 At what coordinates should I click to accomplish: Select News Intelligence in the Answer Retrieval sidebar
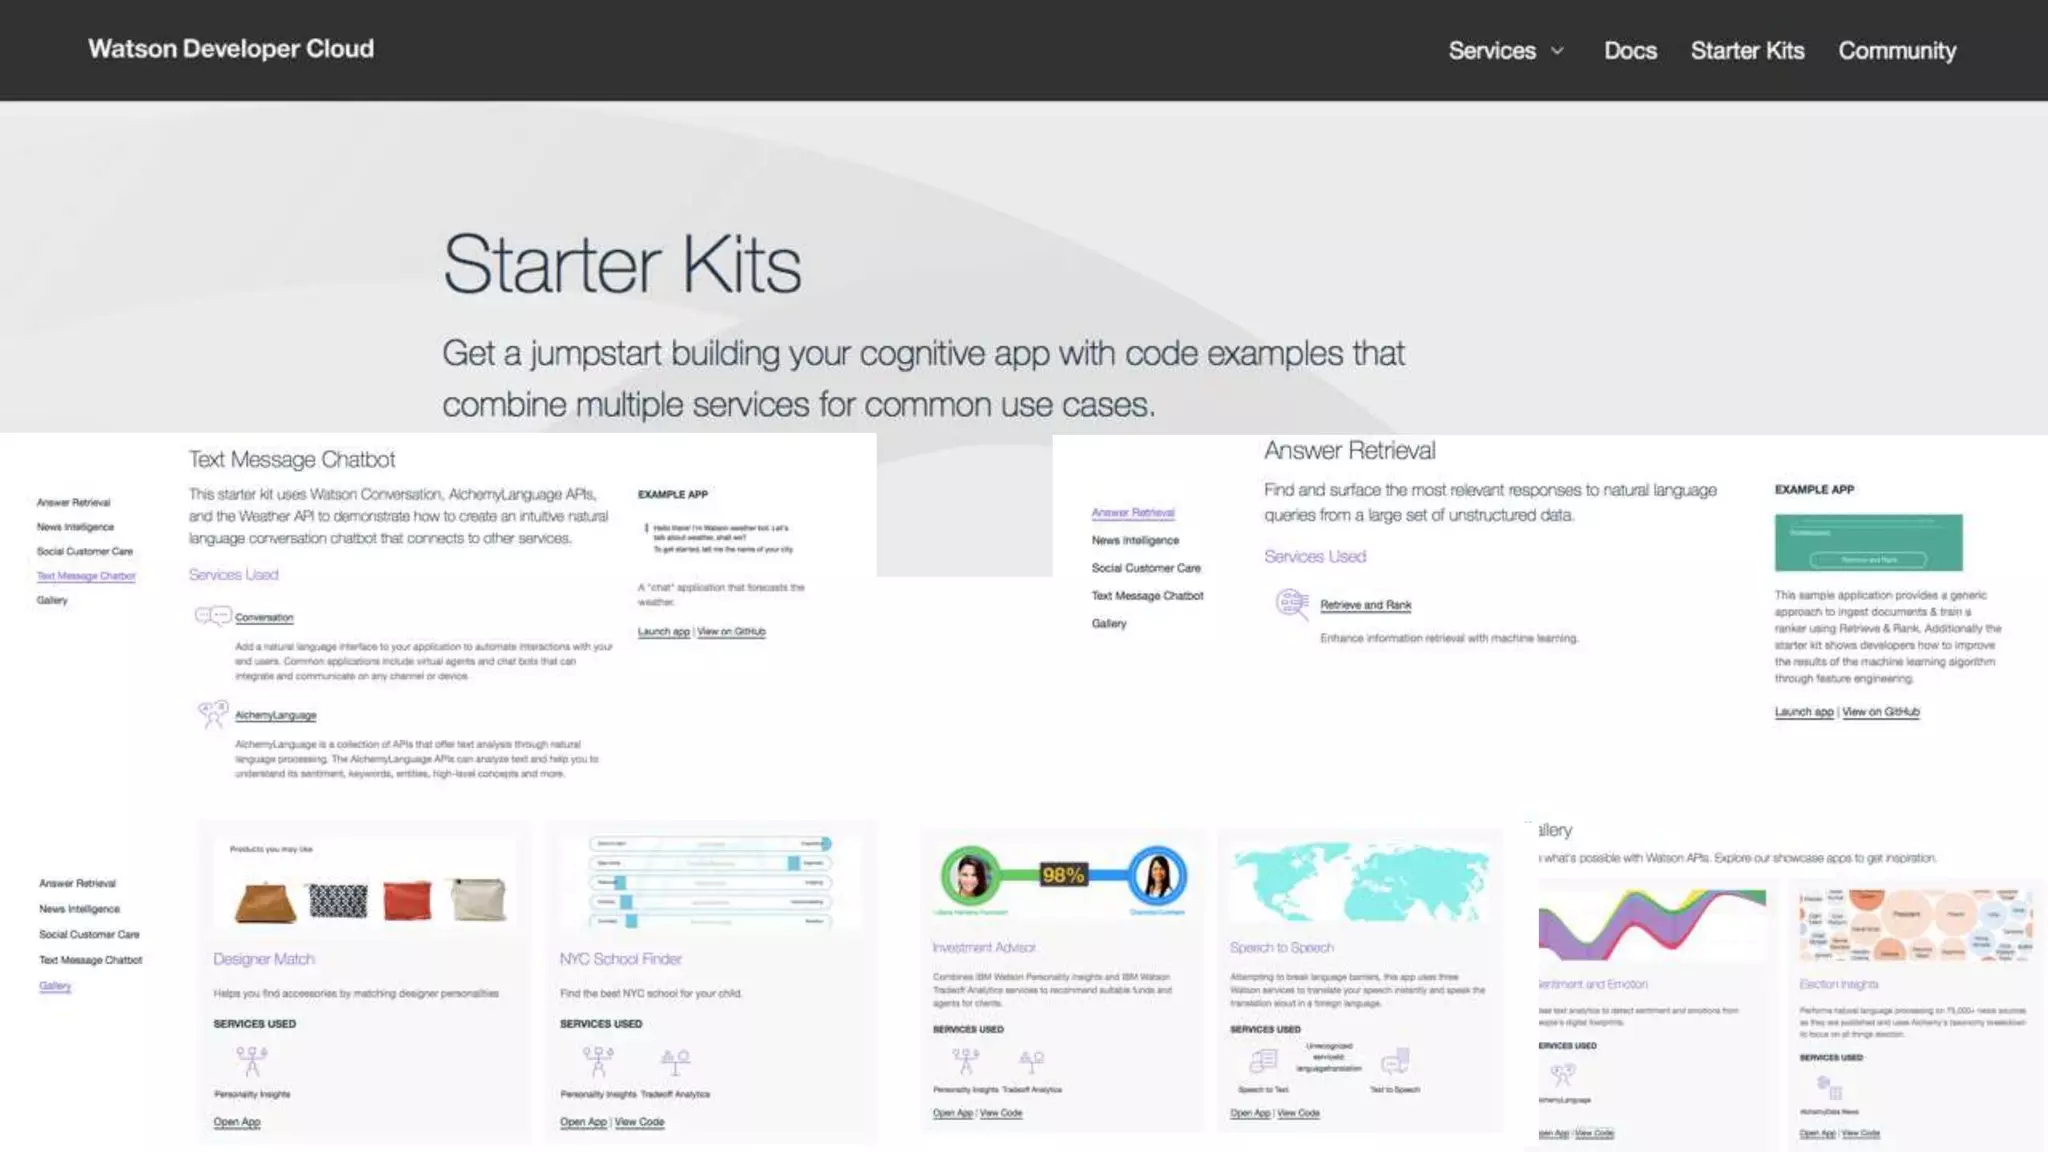point(1135,540)
